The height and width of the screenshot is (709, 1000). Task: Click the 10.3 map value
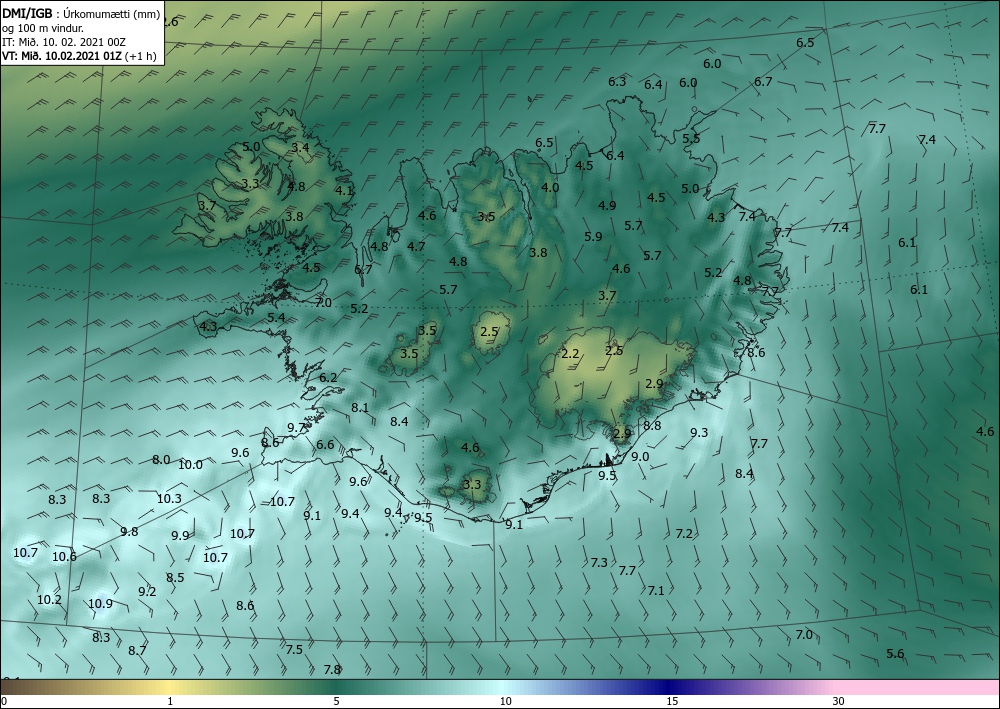pyautogui.click(x=169, y=499)
